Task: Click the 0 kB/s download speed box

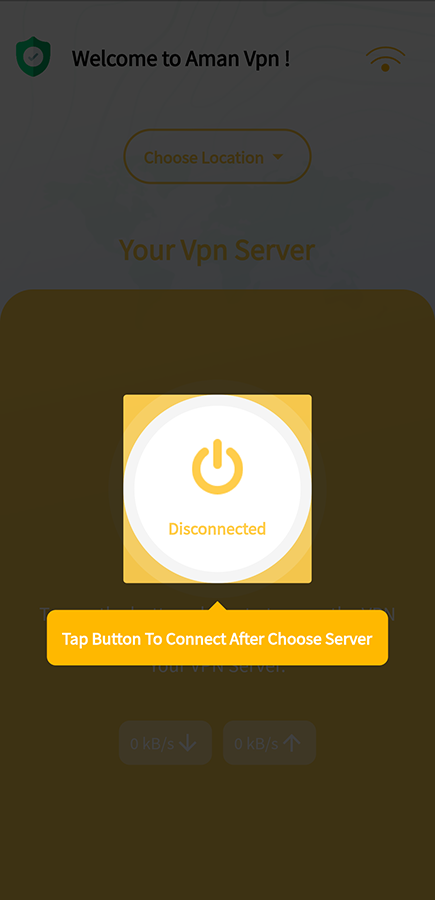Action: pyautogui.click(x=165, y=743)
